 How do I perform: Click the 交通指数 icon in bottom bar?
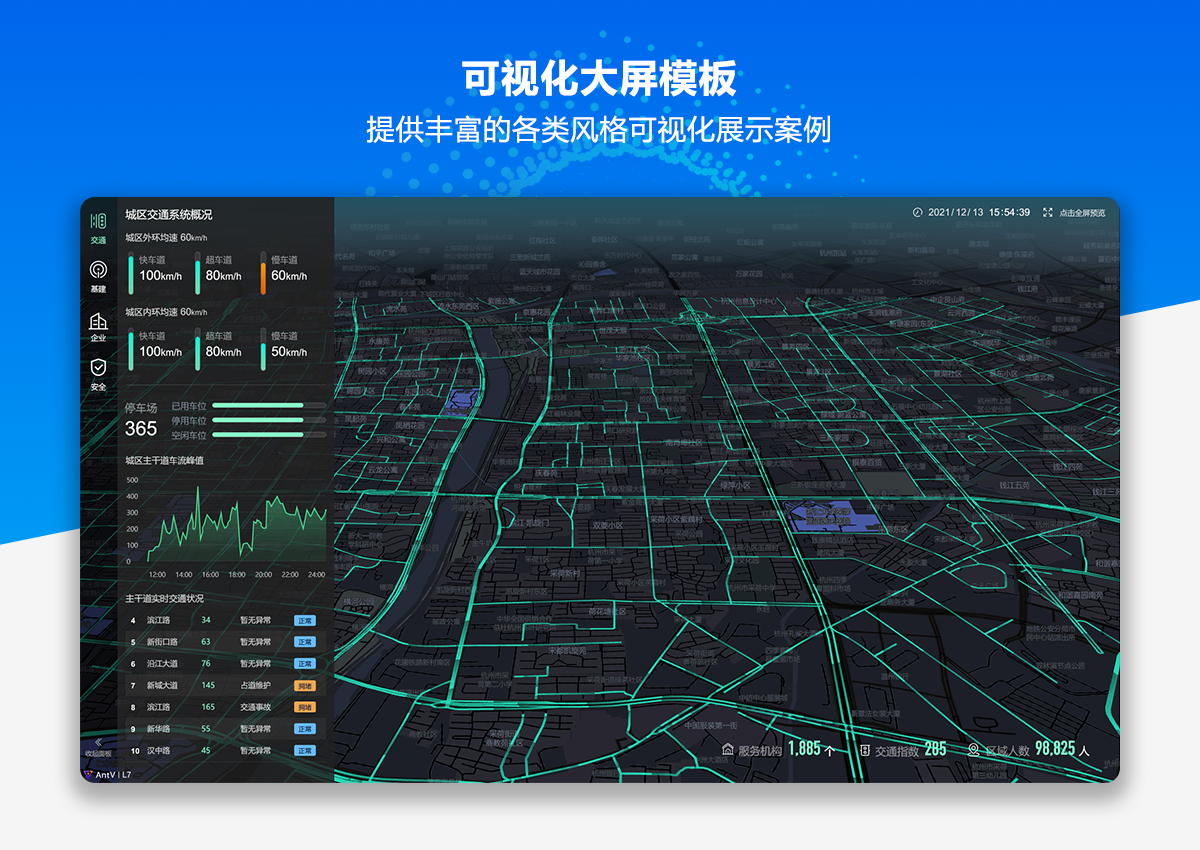864,750
